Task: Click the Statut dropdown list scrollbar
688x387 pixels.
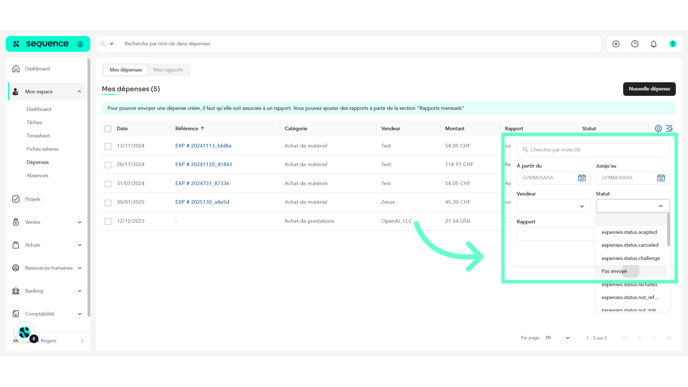Action: click(668, 229)
